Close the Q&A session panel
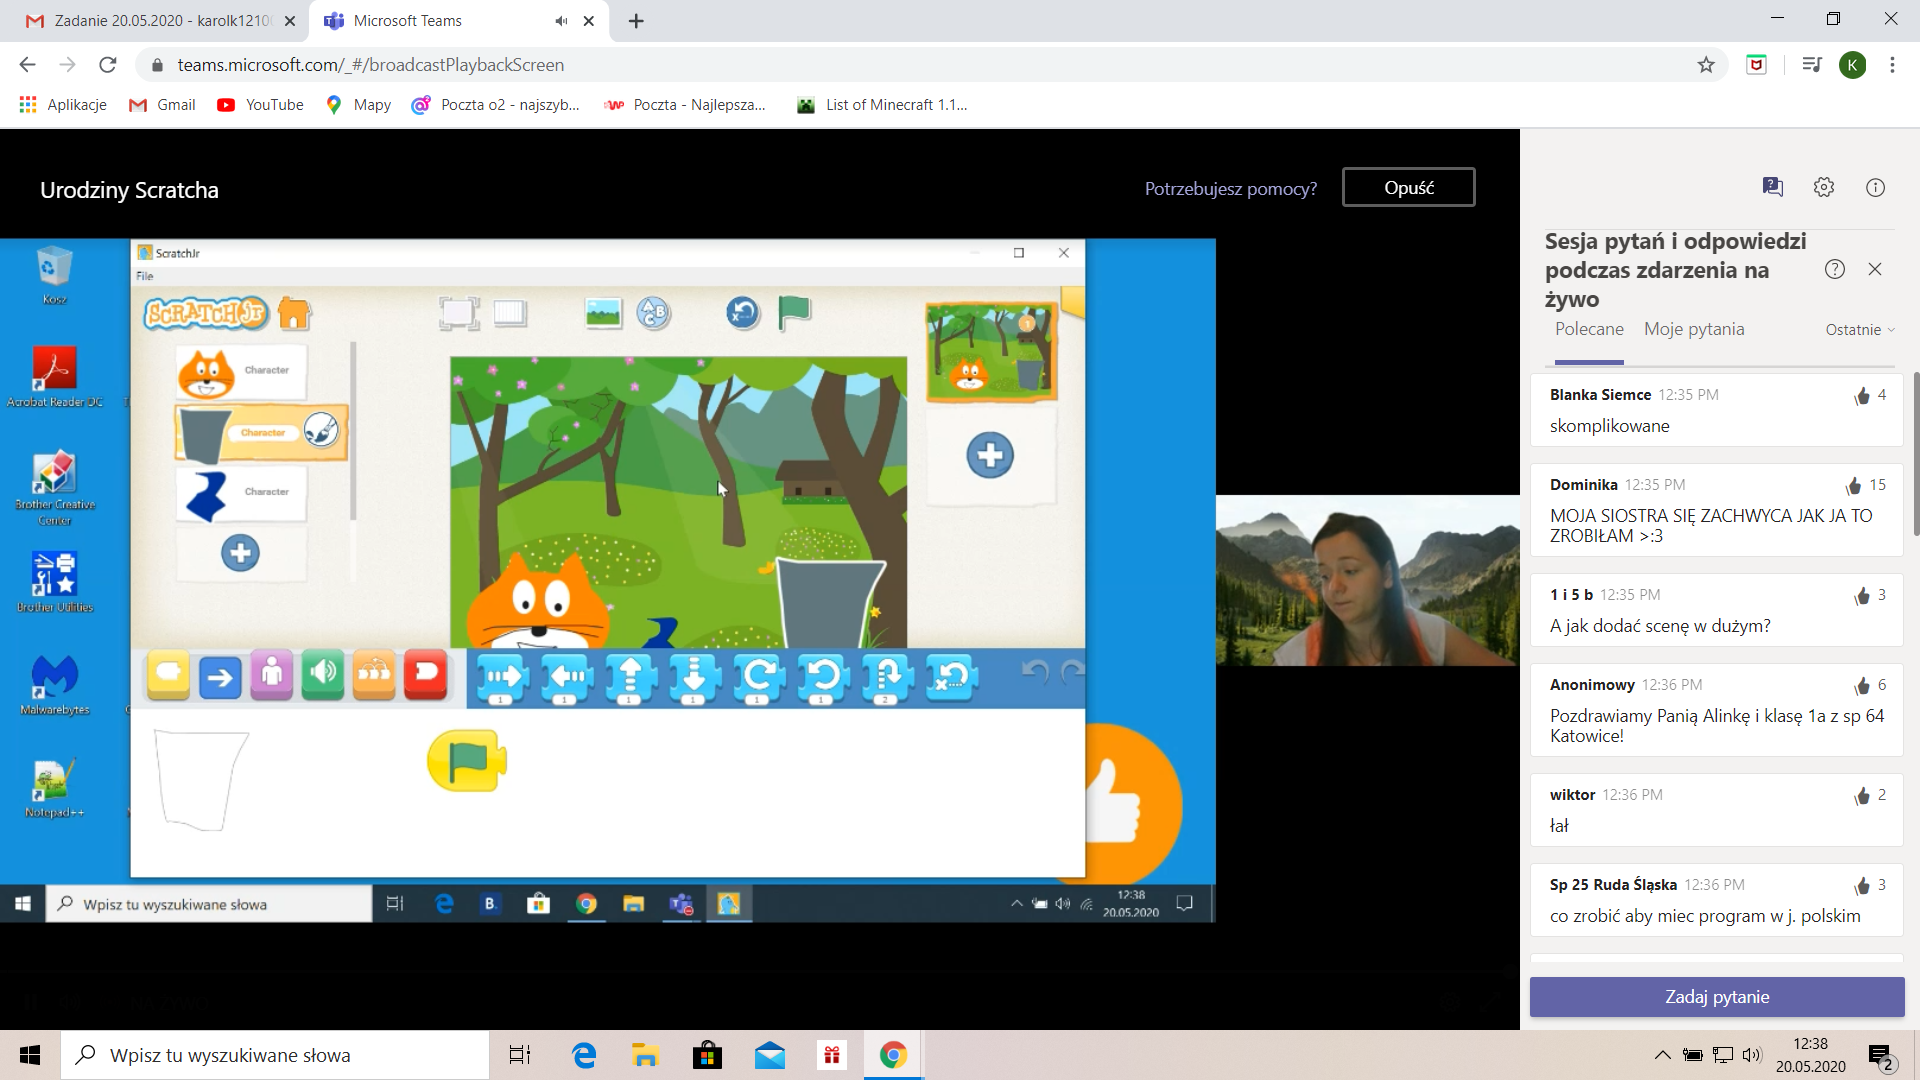Image resolution: width=1920 pixels, height=1080 pixels. pos(1875,269)
